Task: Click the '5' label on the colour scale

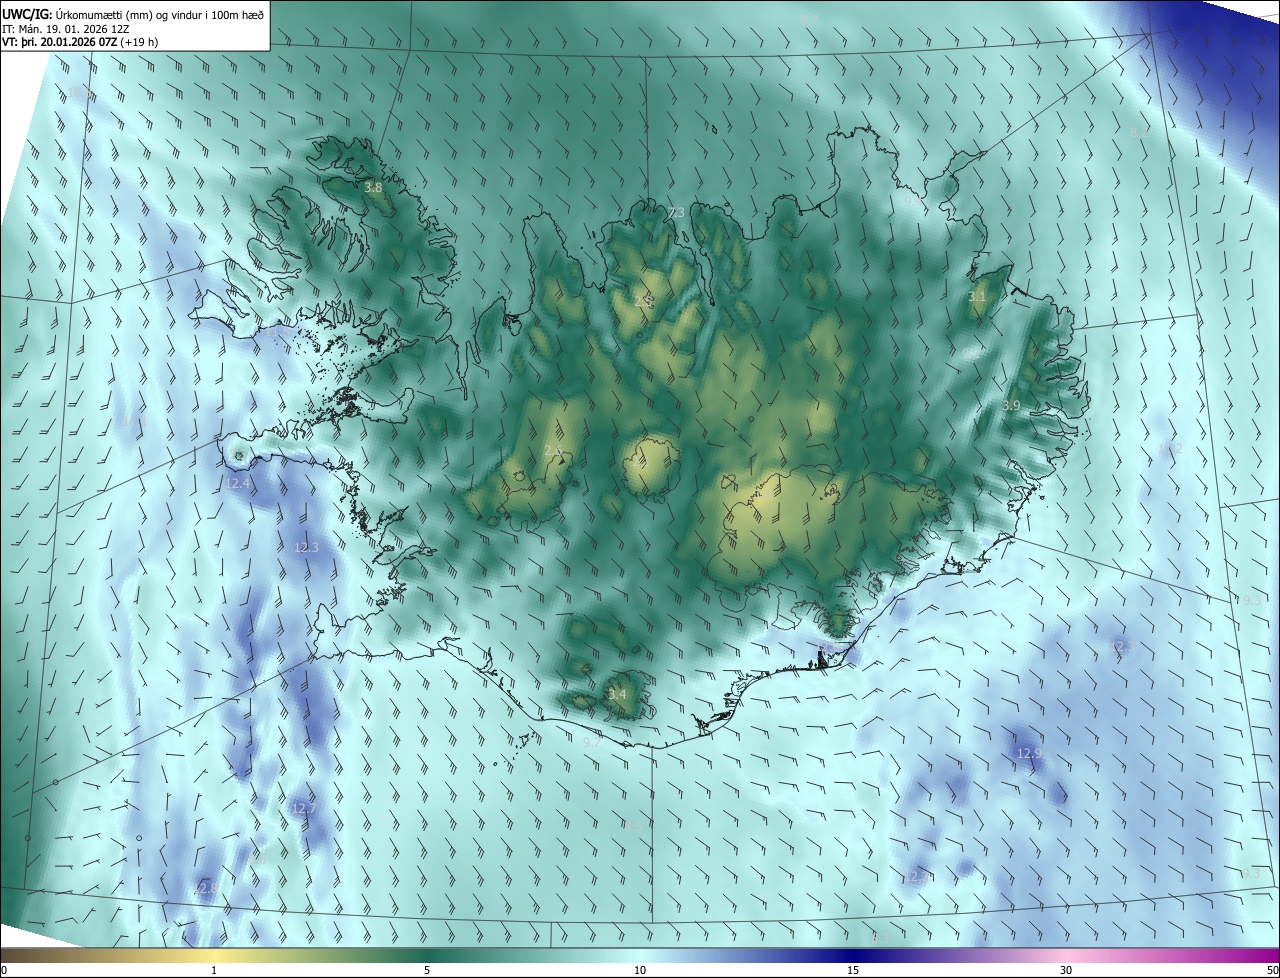Action: [x=427, y=971]
